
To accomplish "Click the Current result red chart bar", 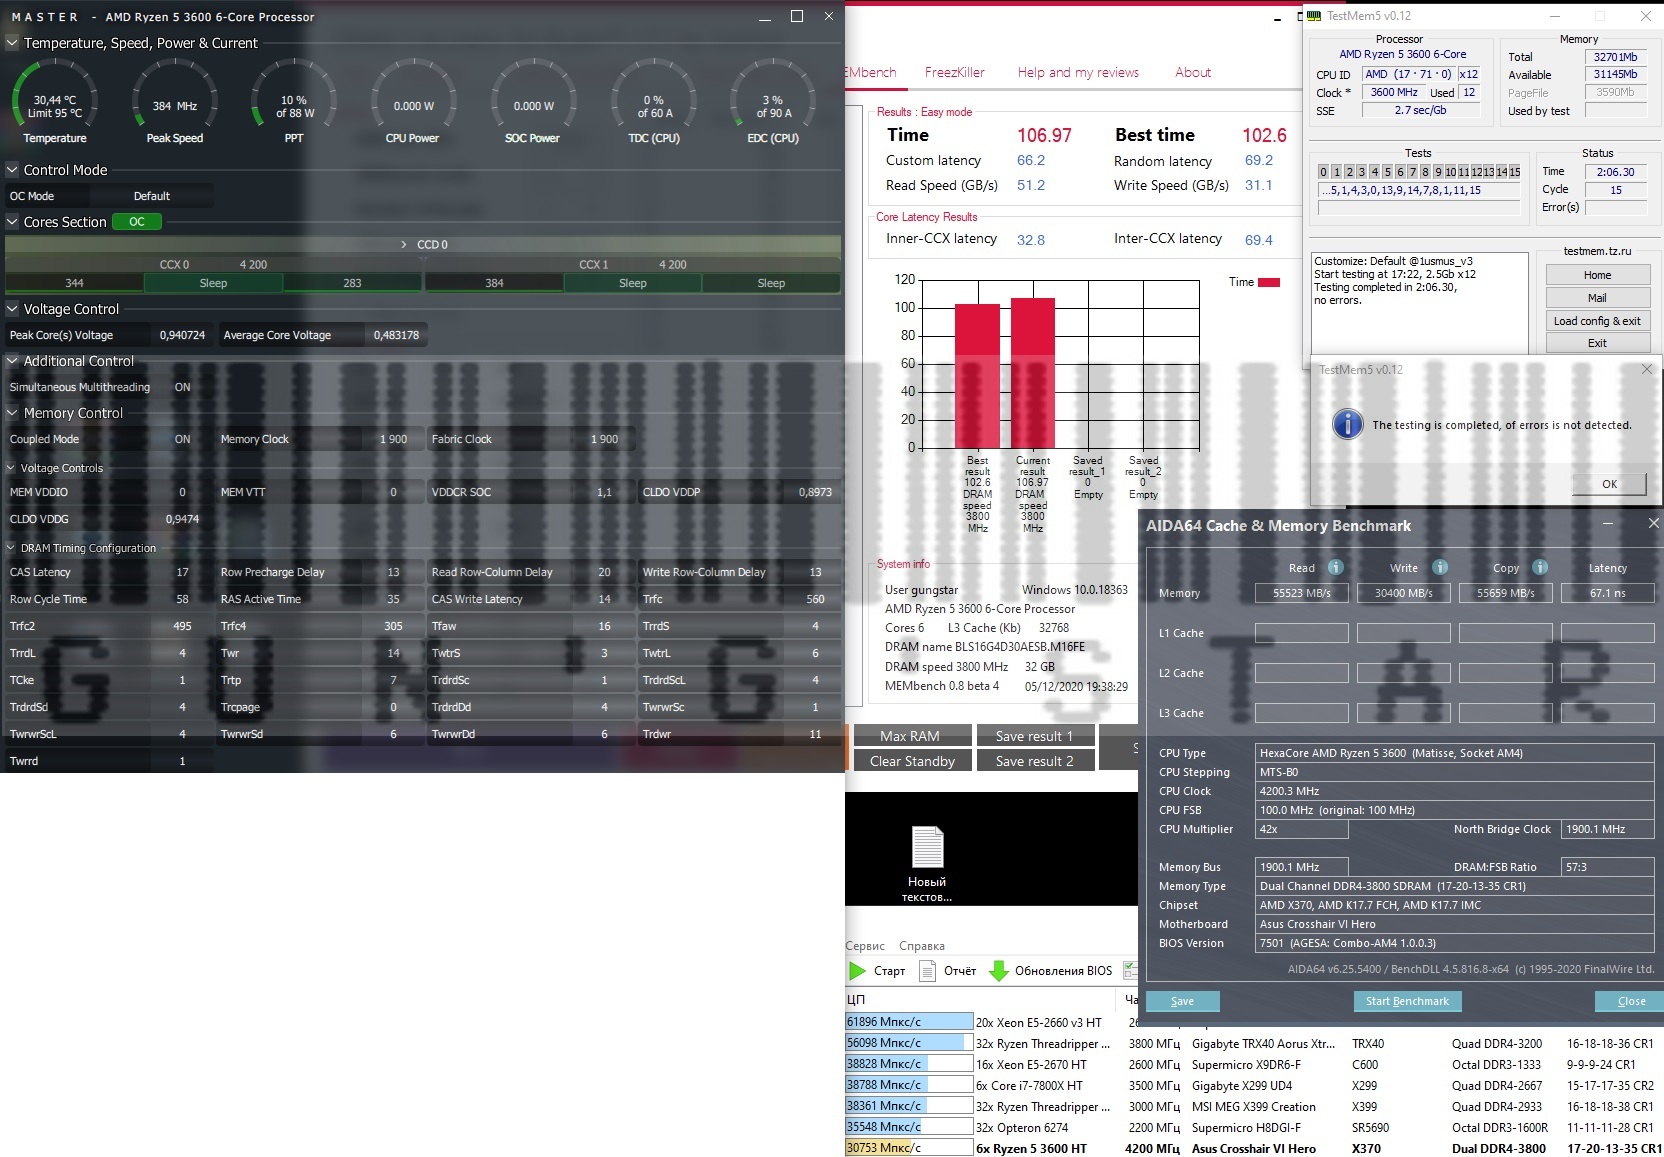I will click(1033, 372).
